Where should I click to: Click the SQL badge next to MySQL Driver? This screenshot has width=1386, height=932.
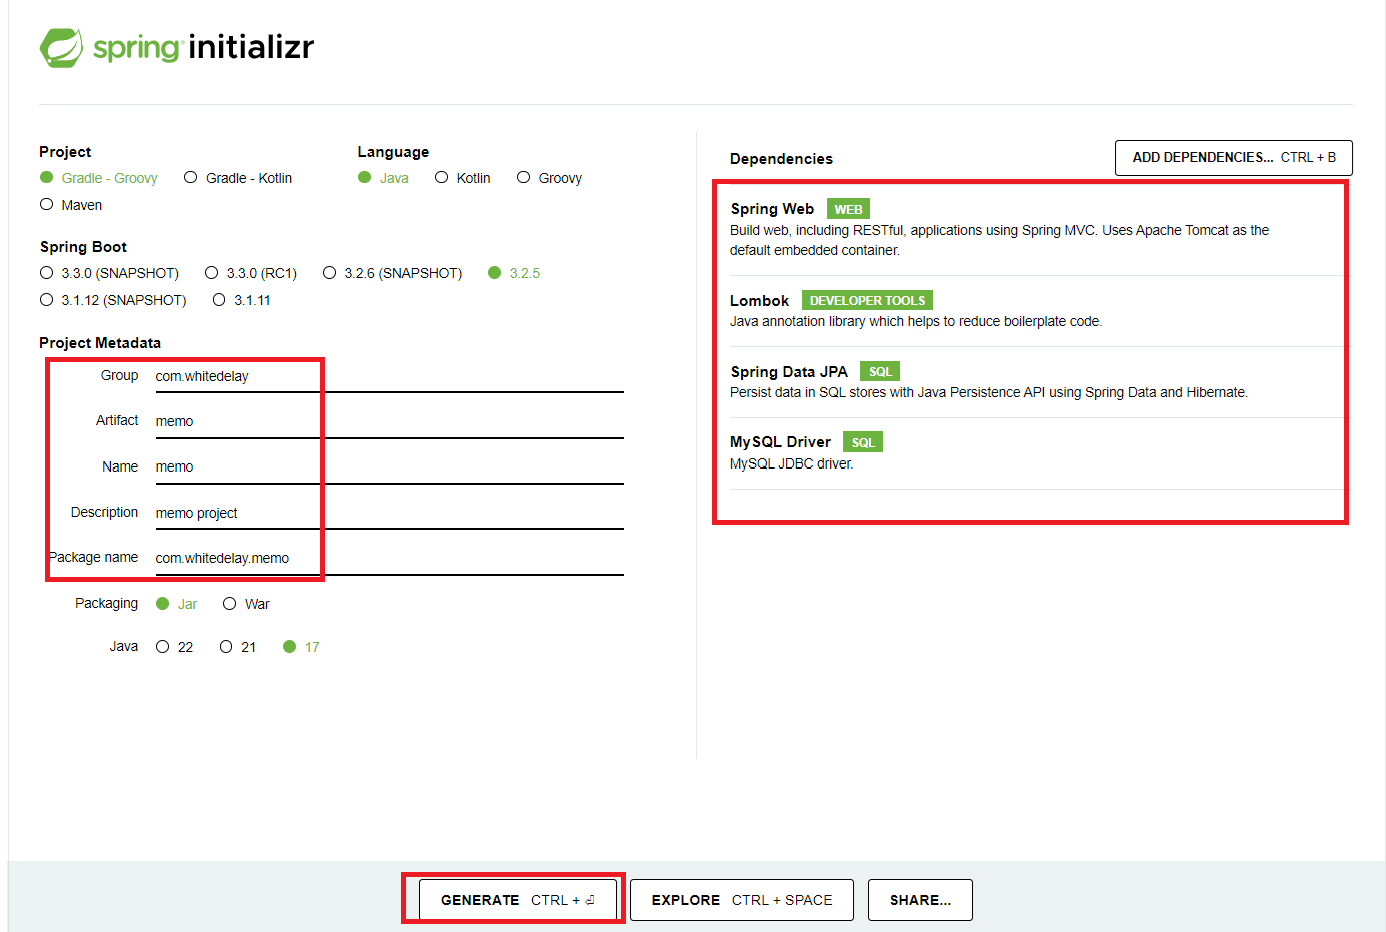tap(863, 442)
